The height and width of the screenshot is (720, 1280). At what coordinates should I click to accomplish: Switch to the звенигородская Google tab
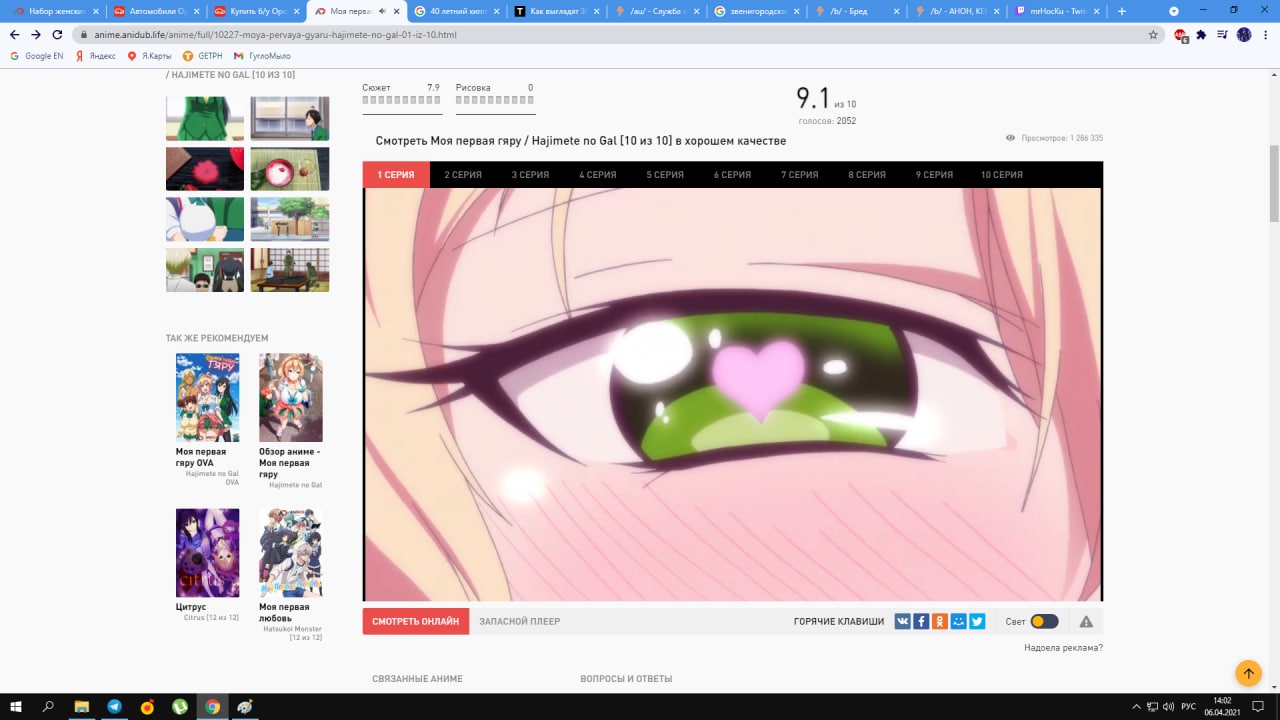coord(755,11)
